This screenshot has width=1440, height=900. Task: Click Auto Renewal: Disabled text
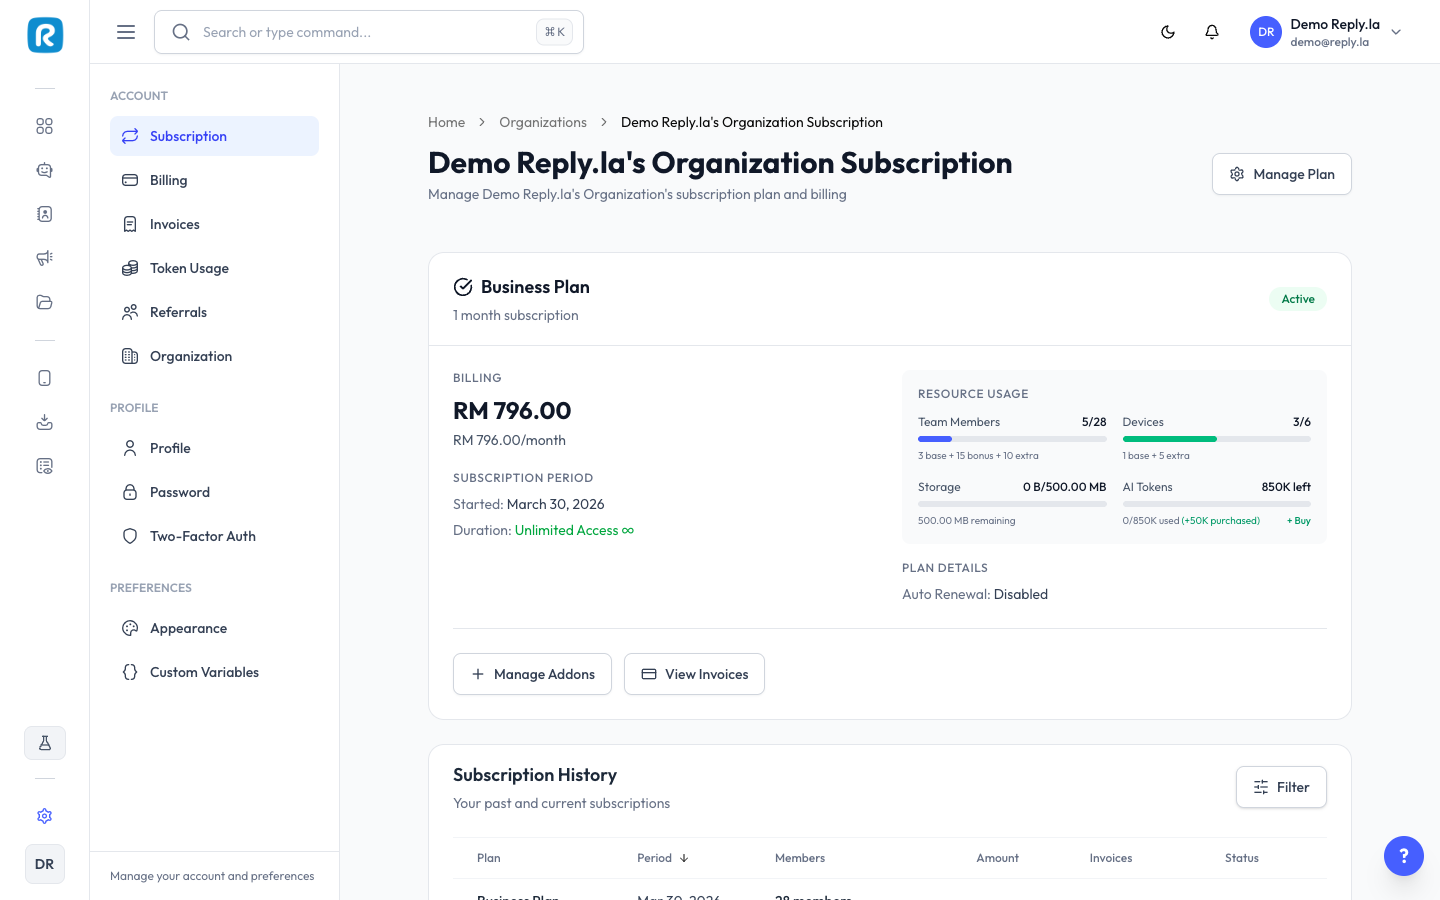(x=975, y=594)
